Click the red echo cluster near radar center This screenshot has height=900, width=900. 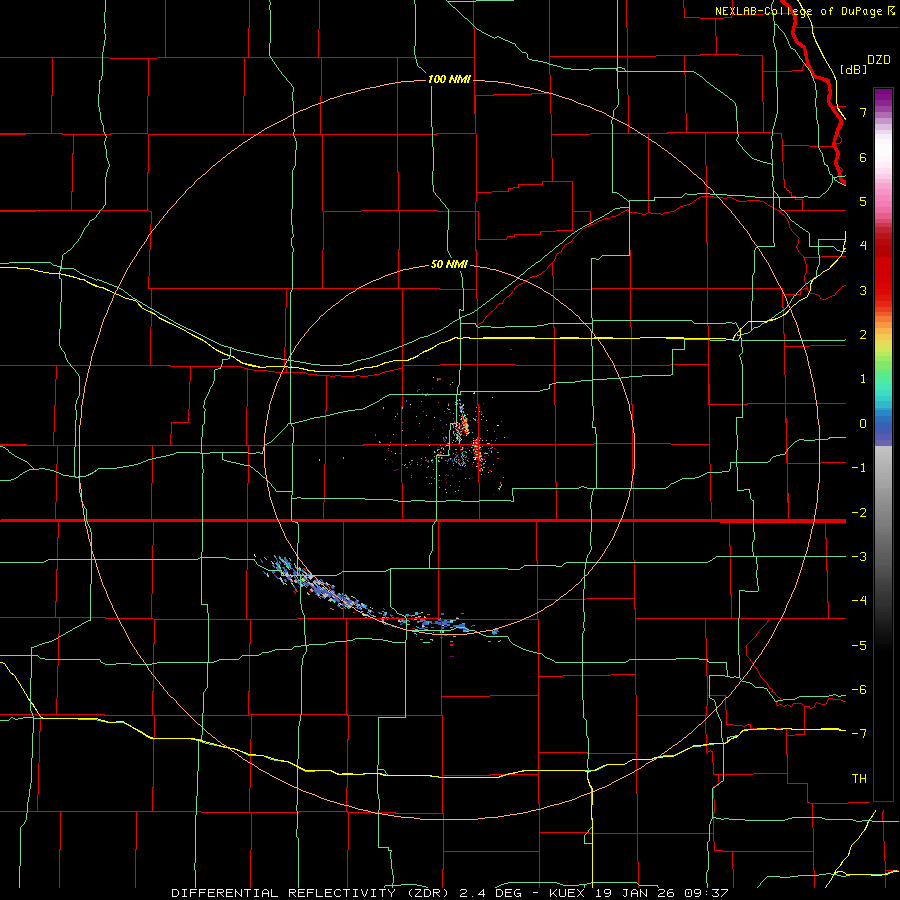476,451
